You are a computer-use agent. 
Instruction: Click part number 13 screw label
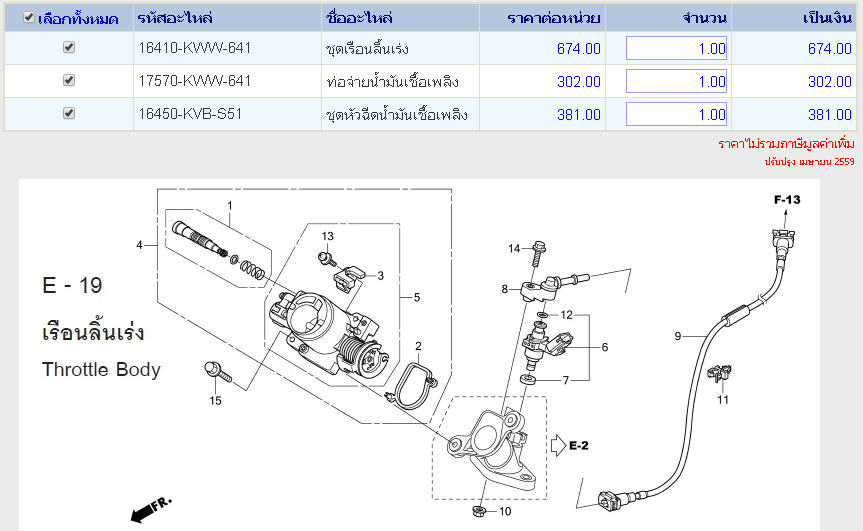point(327,236)
